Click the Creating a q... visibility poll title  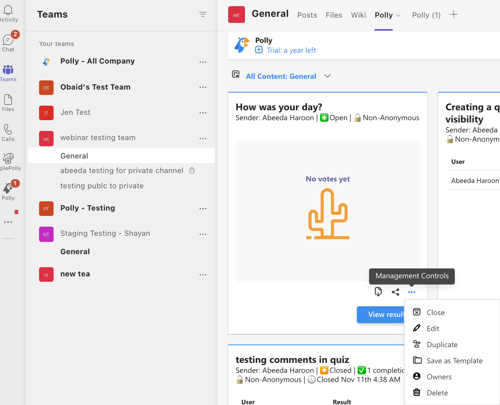tap(472, 113)
